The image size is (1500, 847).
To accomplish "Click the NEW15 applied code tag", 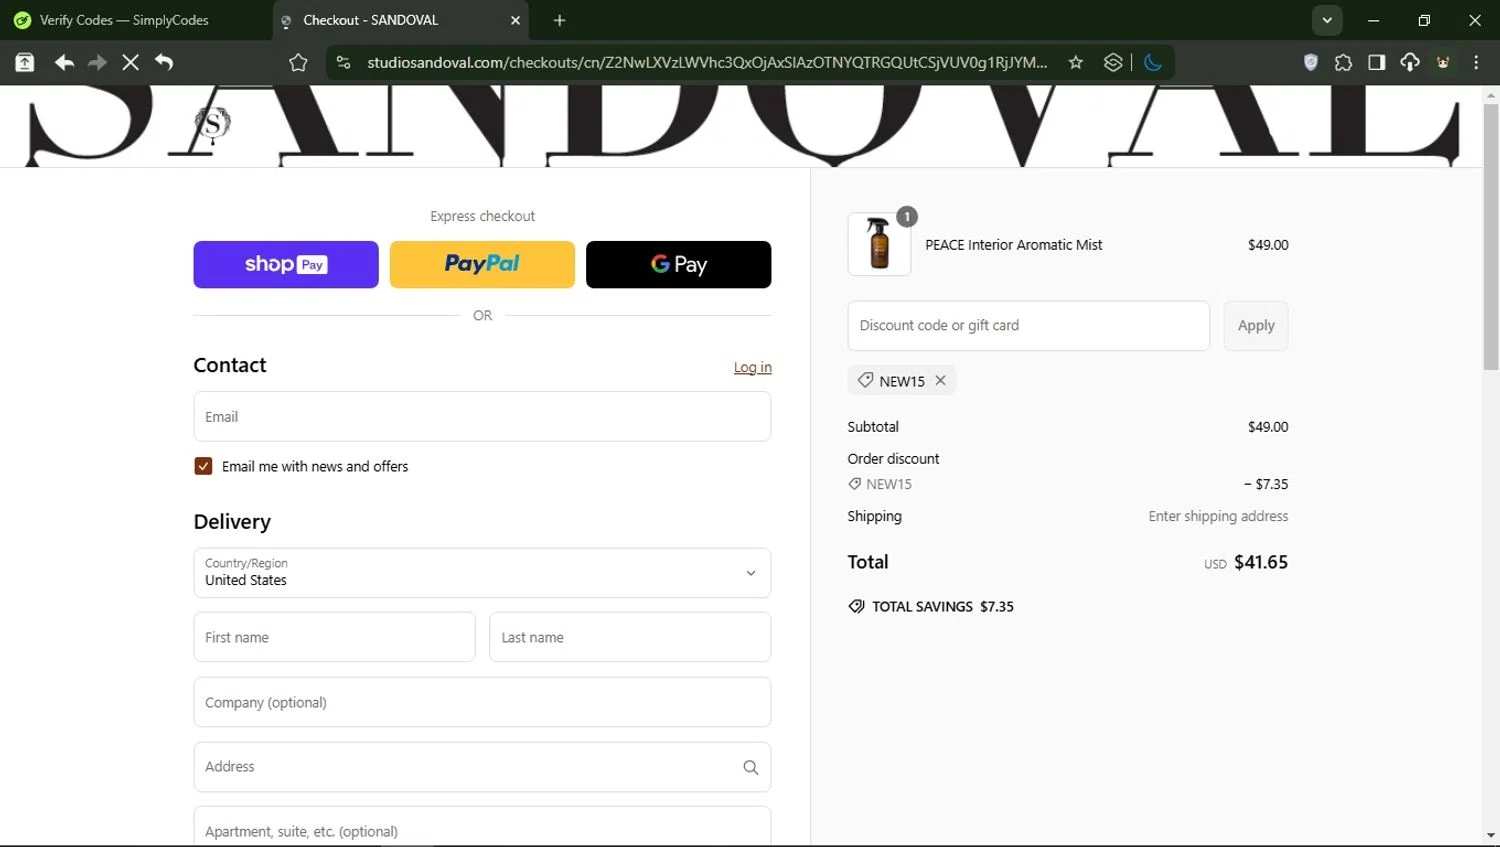I will pyautogui.click(x=901, y=380).
